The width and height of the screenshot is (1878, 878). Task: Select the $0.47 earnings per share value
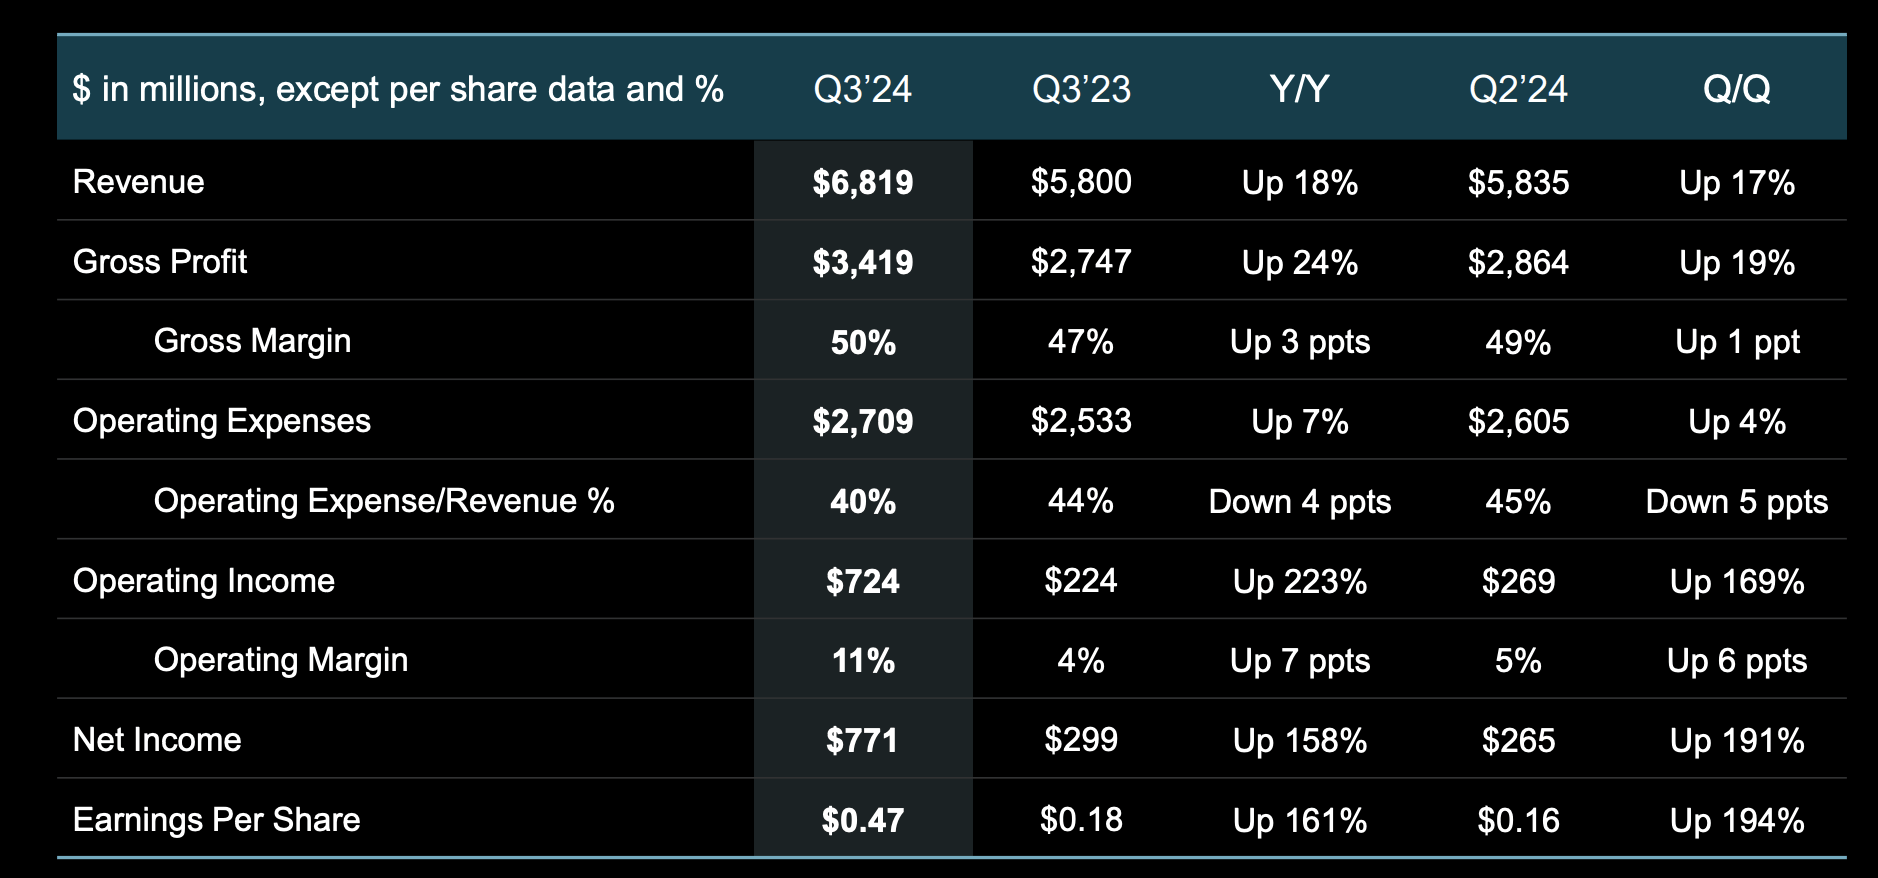tap(862, 820)
